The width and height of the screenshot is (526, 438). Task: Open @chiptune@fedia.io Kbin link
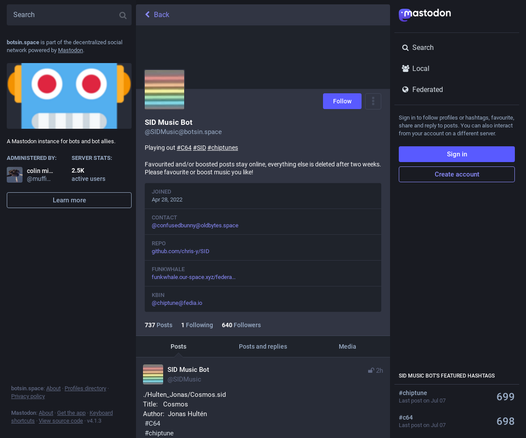(x=177, y=303)
